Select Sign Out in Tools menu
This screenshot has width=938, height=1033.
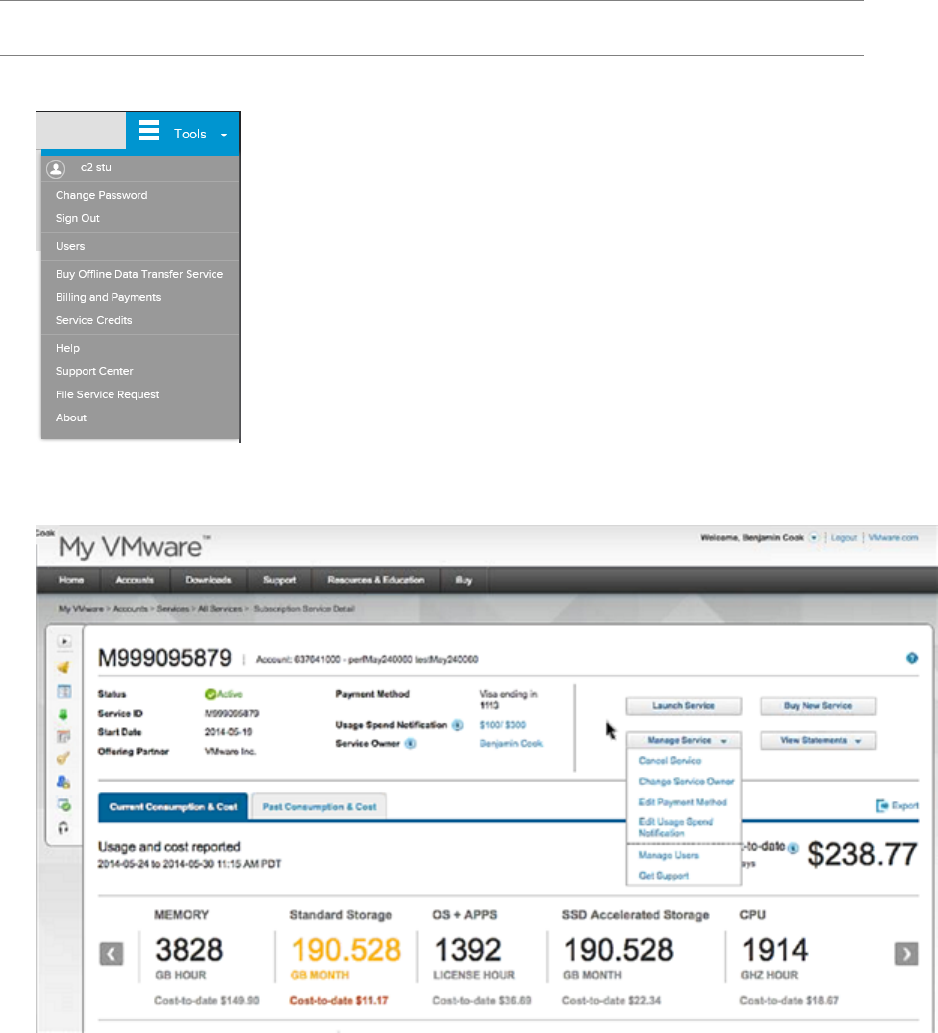tap(78, 218)
